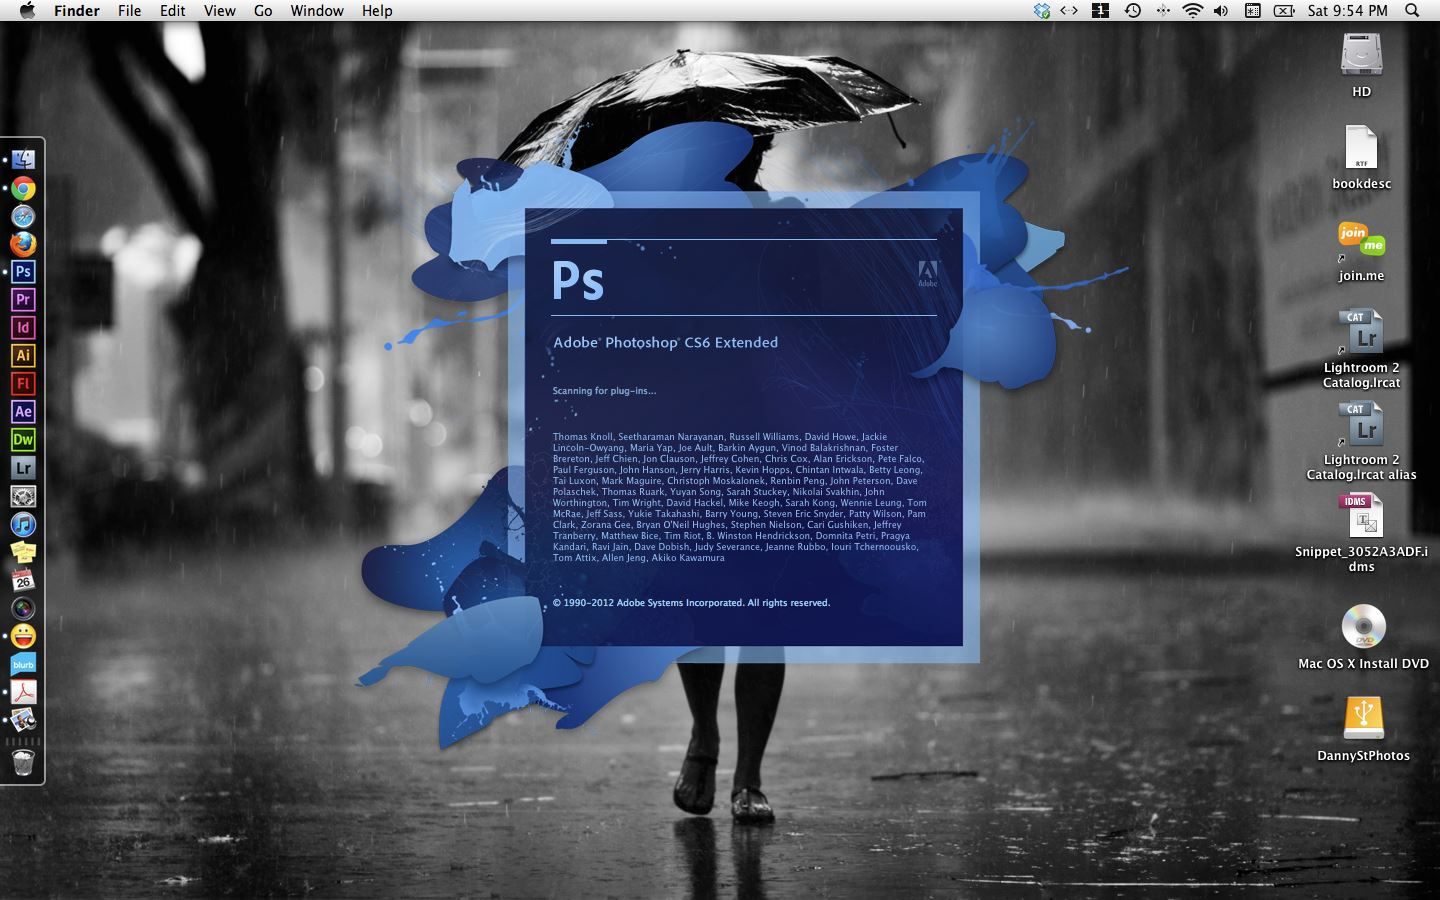The width and height of the screenshot is (1440, 900).
Task: Open the Edit menu
Action: pos(173,11)
